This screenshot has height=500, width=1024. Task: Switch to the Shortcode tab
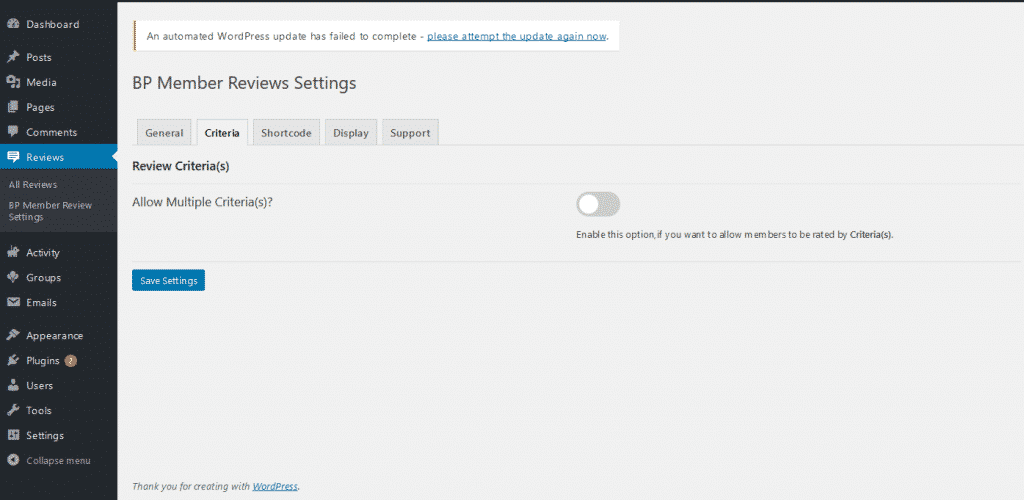click(286, 133)
